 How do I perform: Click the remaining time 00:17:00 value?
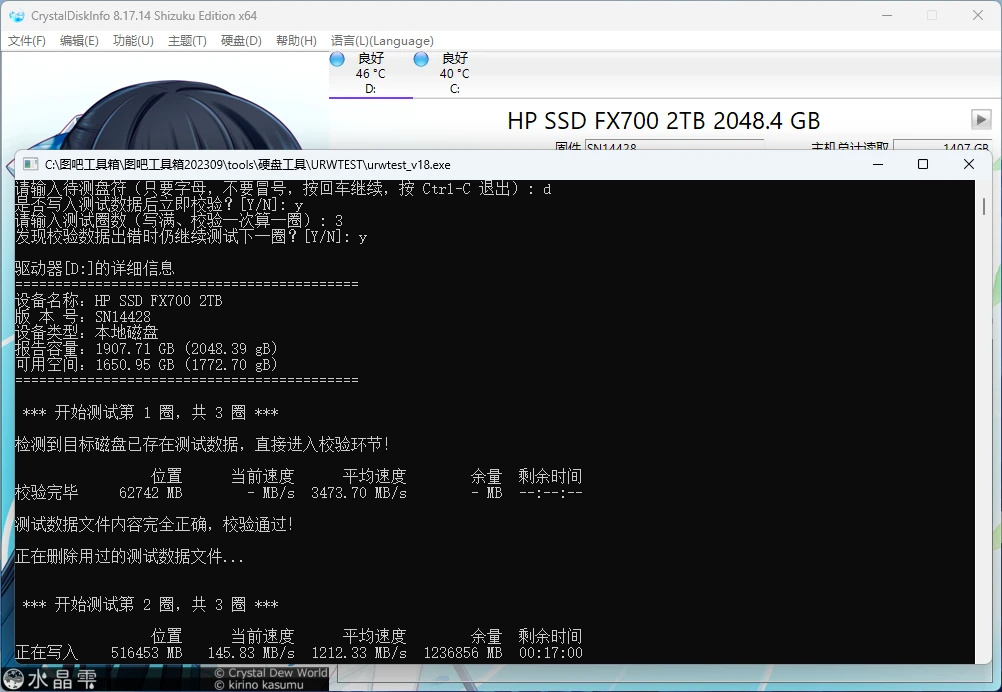click(x=550, y=652)
